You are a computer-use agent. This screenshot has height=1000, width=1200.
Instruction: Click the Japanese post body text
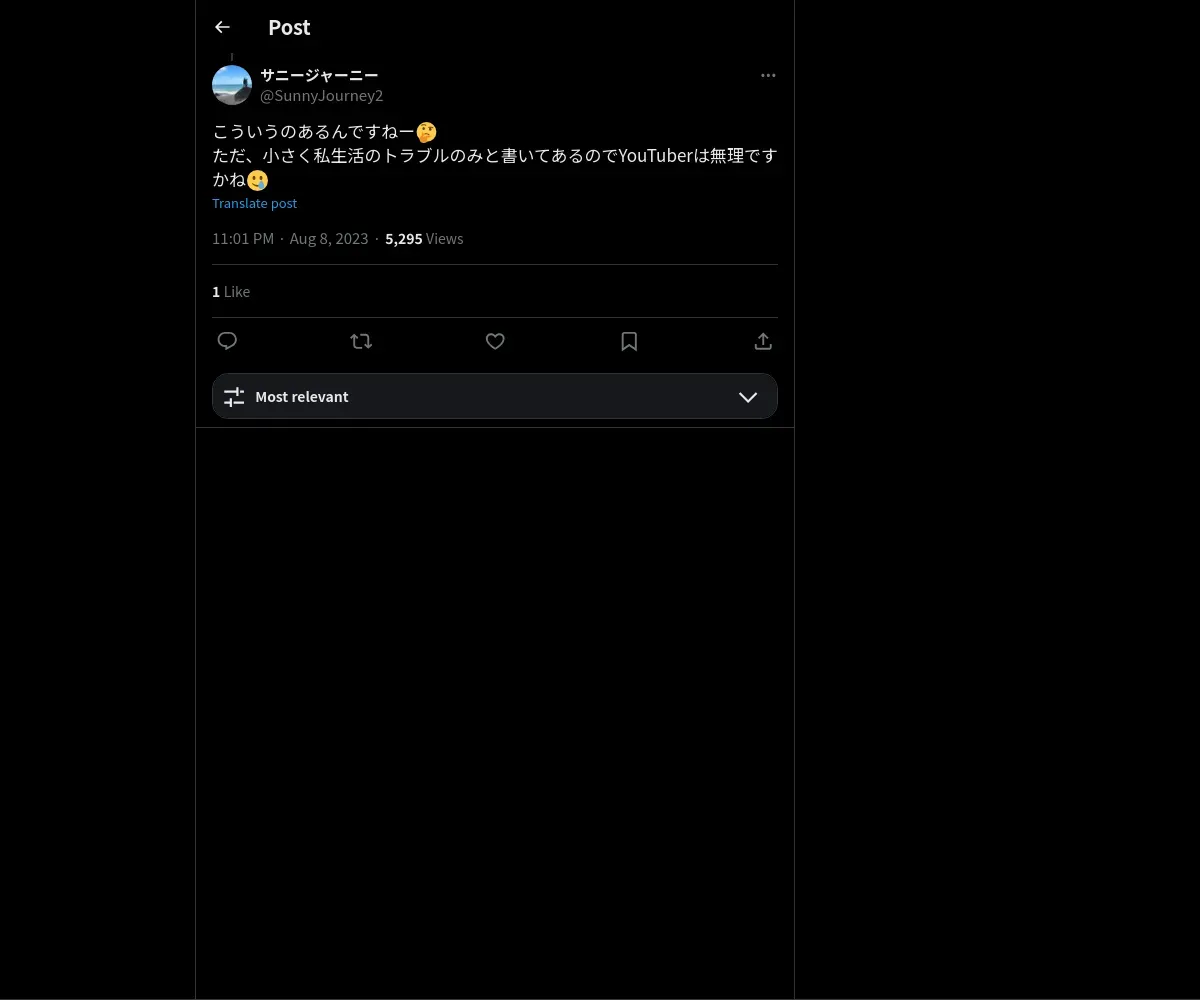point(495,156)
